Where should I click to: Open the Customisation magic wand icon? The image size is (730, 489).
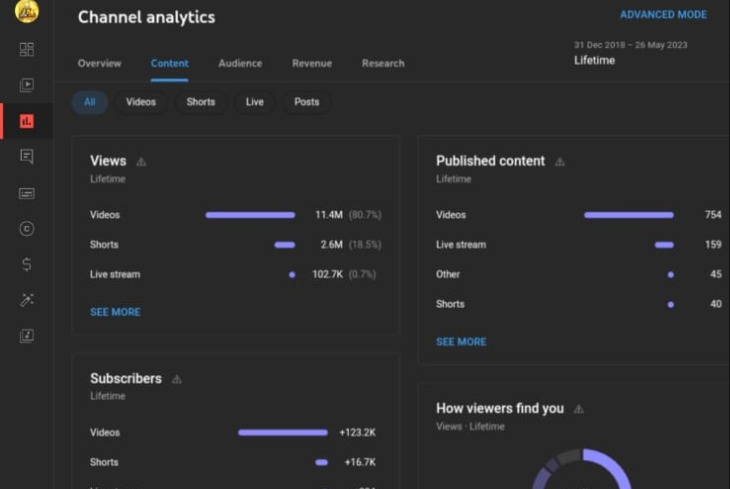(x=27, y=300)
